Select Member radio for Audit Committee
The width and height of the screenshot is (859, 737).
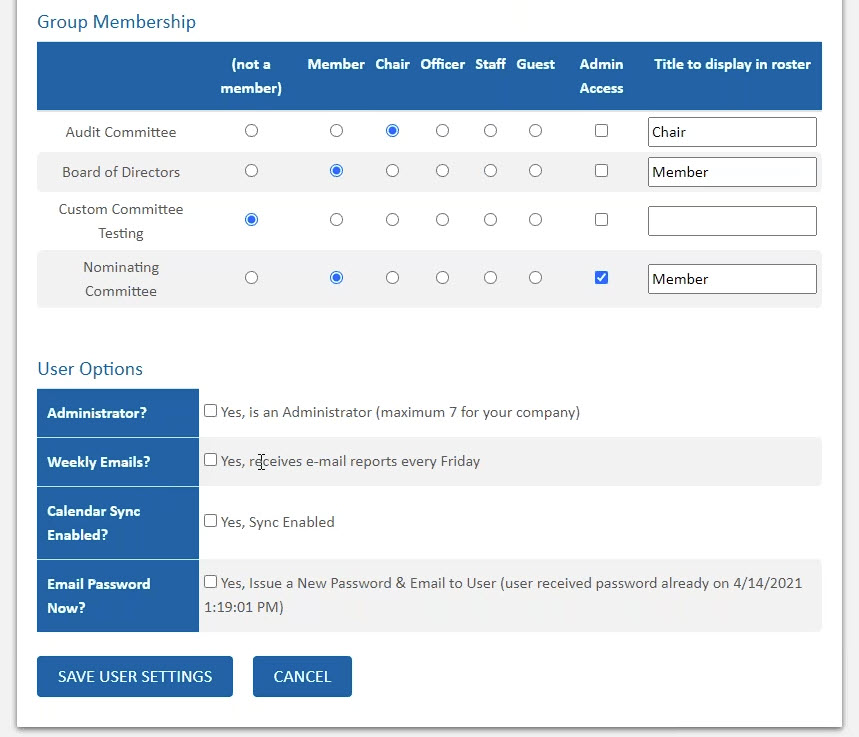[336, 130]
